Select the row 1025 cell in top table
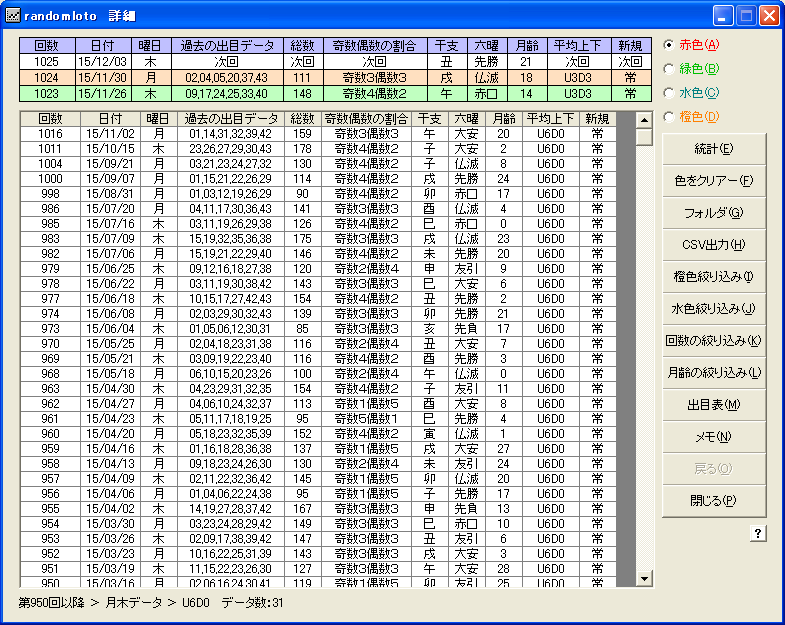785x625 pixels. [x=47, y=62]
